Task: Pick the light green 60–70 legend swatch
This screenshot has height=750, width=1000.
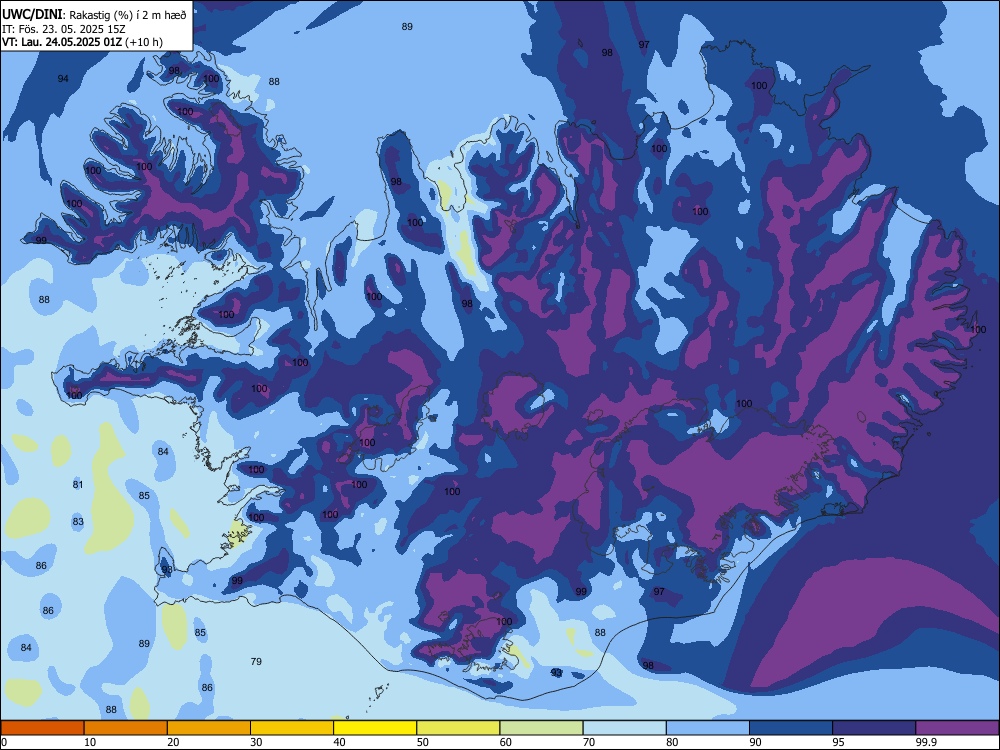Action: (541, 728)
